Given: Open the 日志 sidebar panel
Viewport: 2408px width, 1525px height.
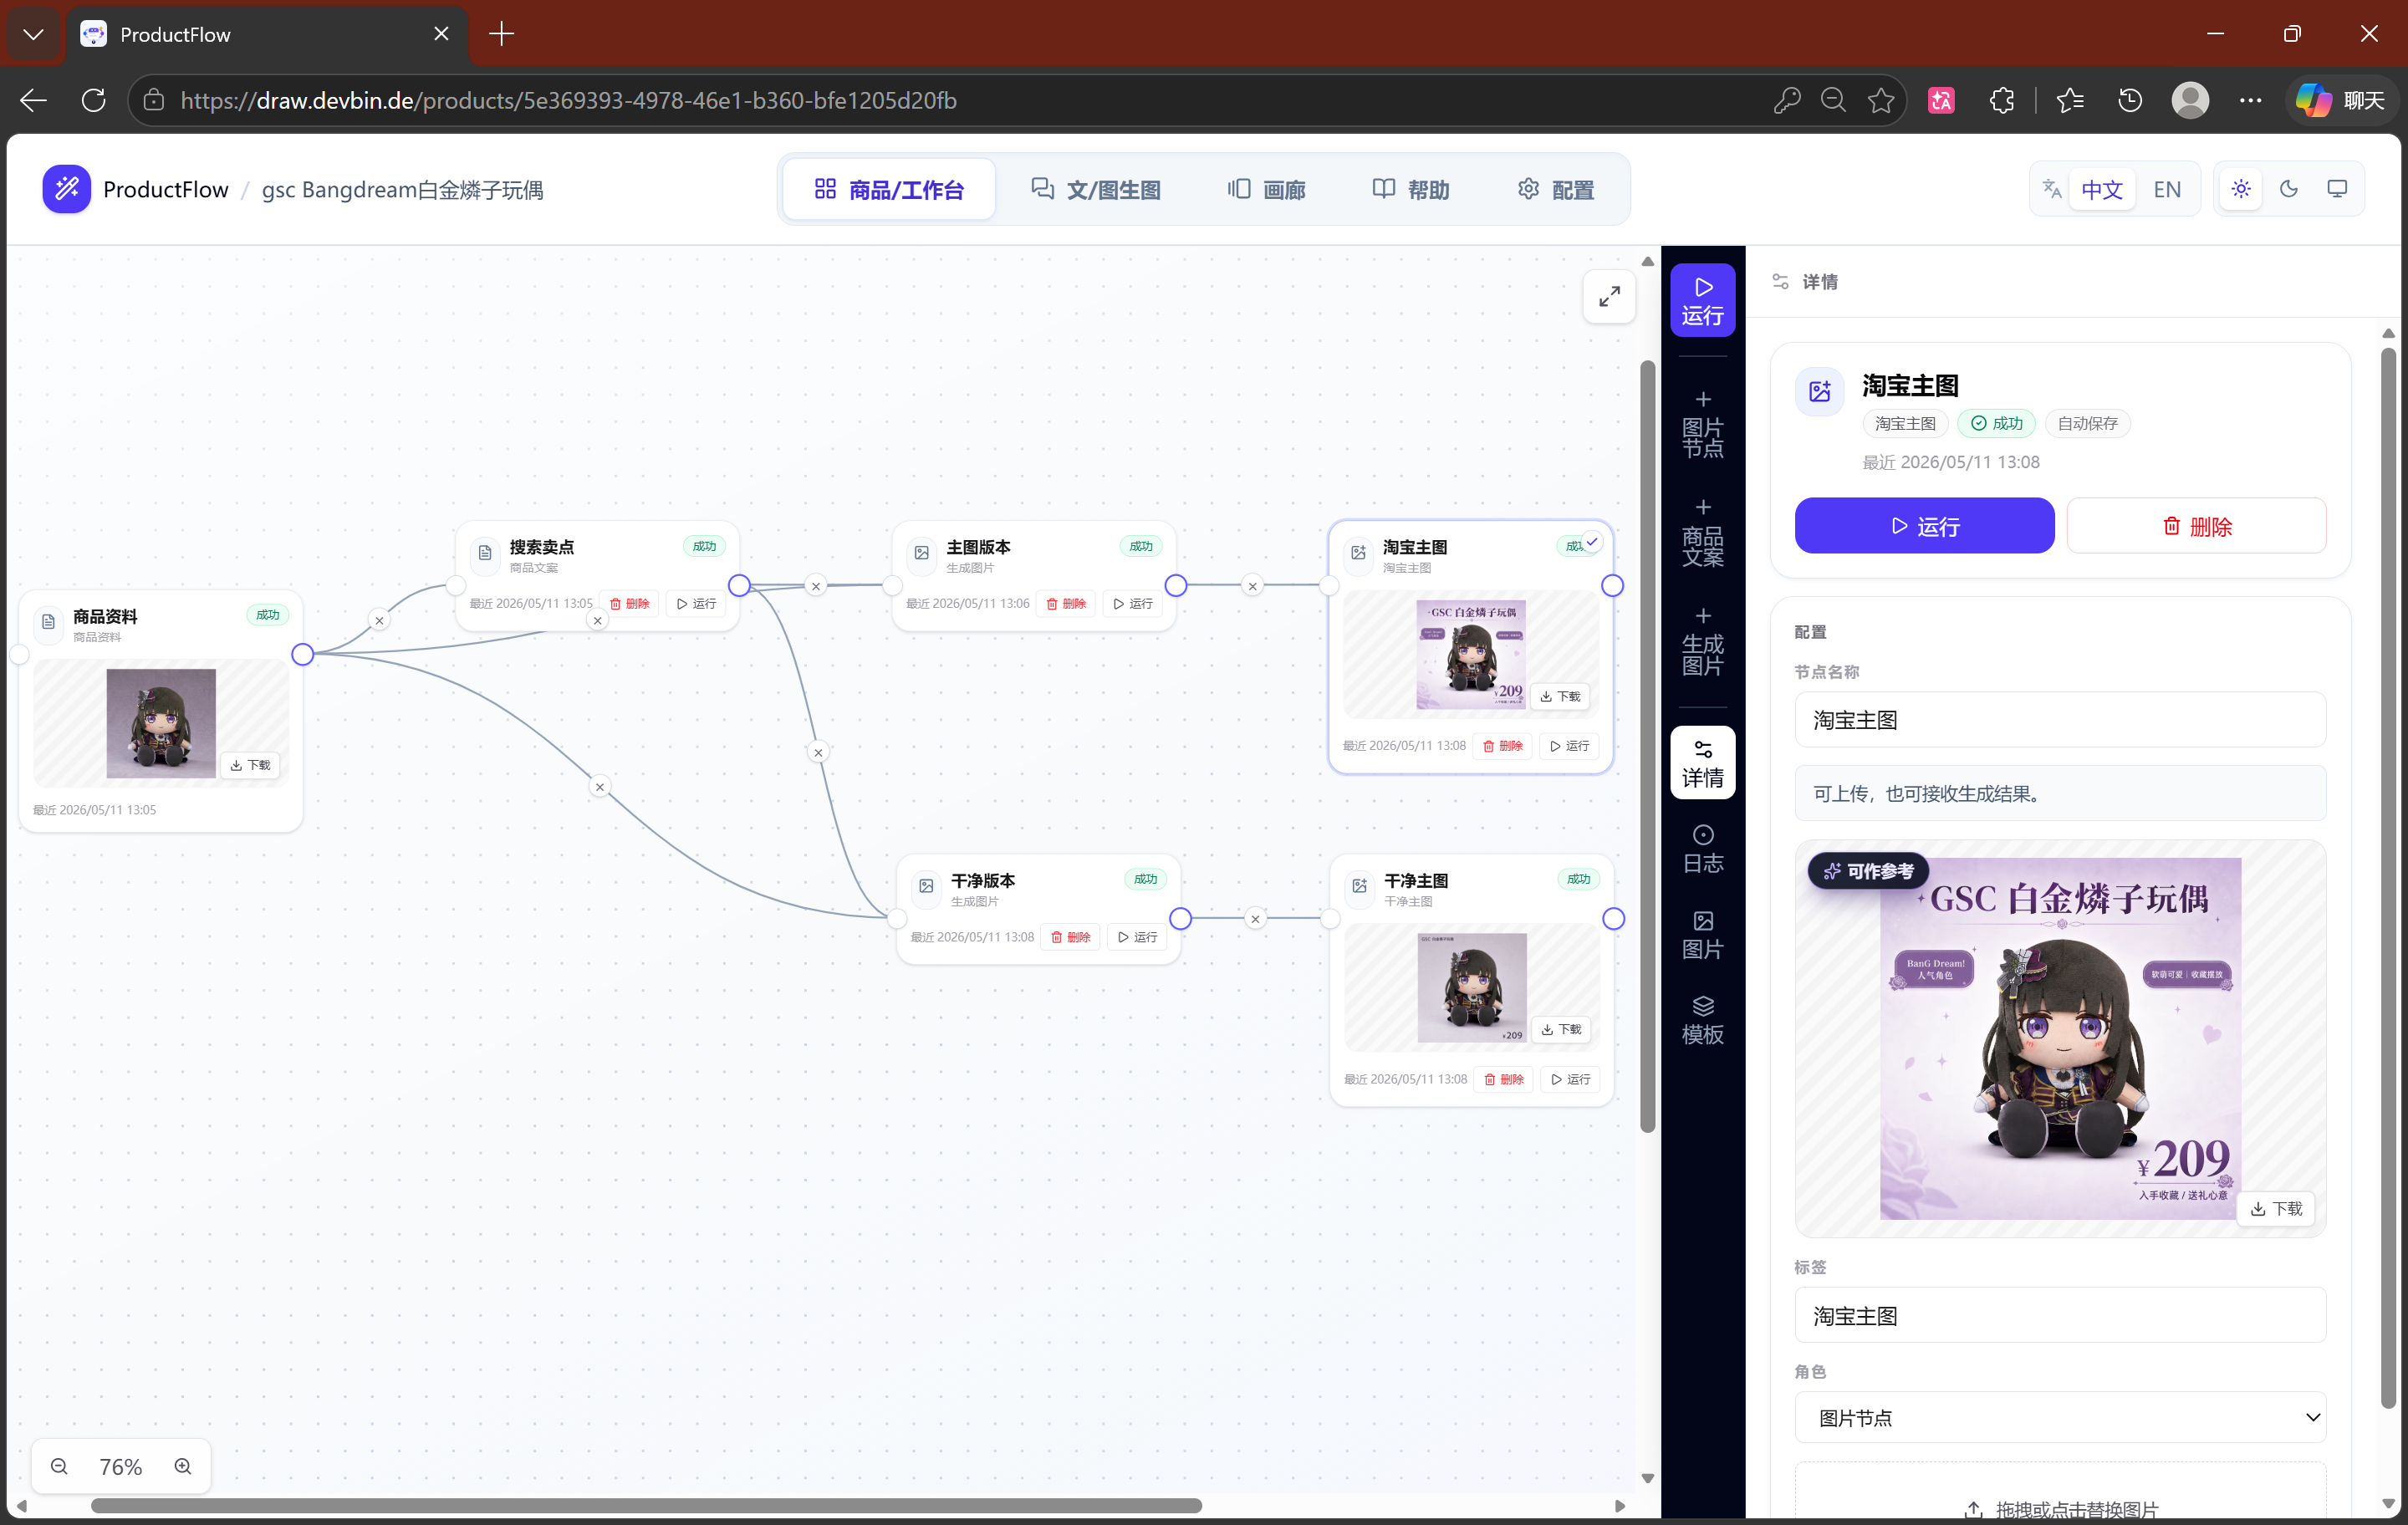Looking at the screenshot, I should (1702, 848).
